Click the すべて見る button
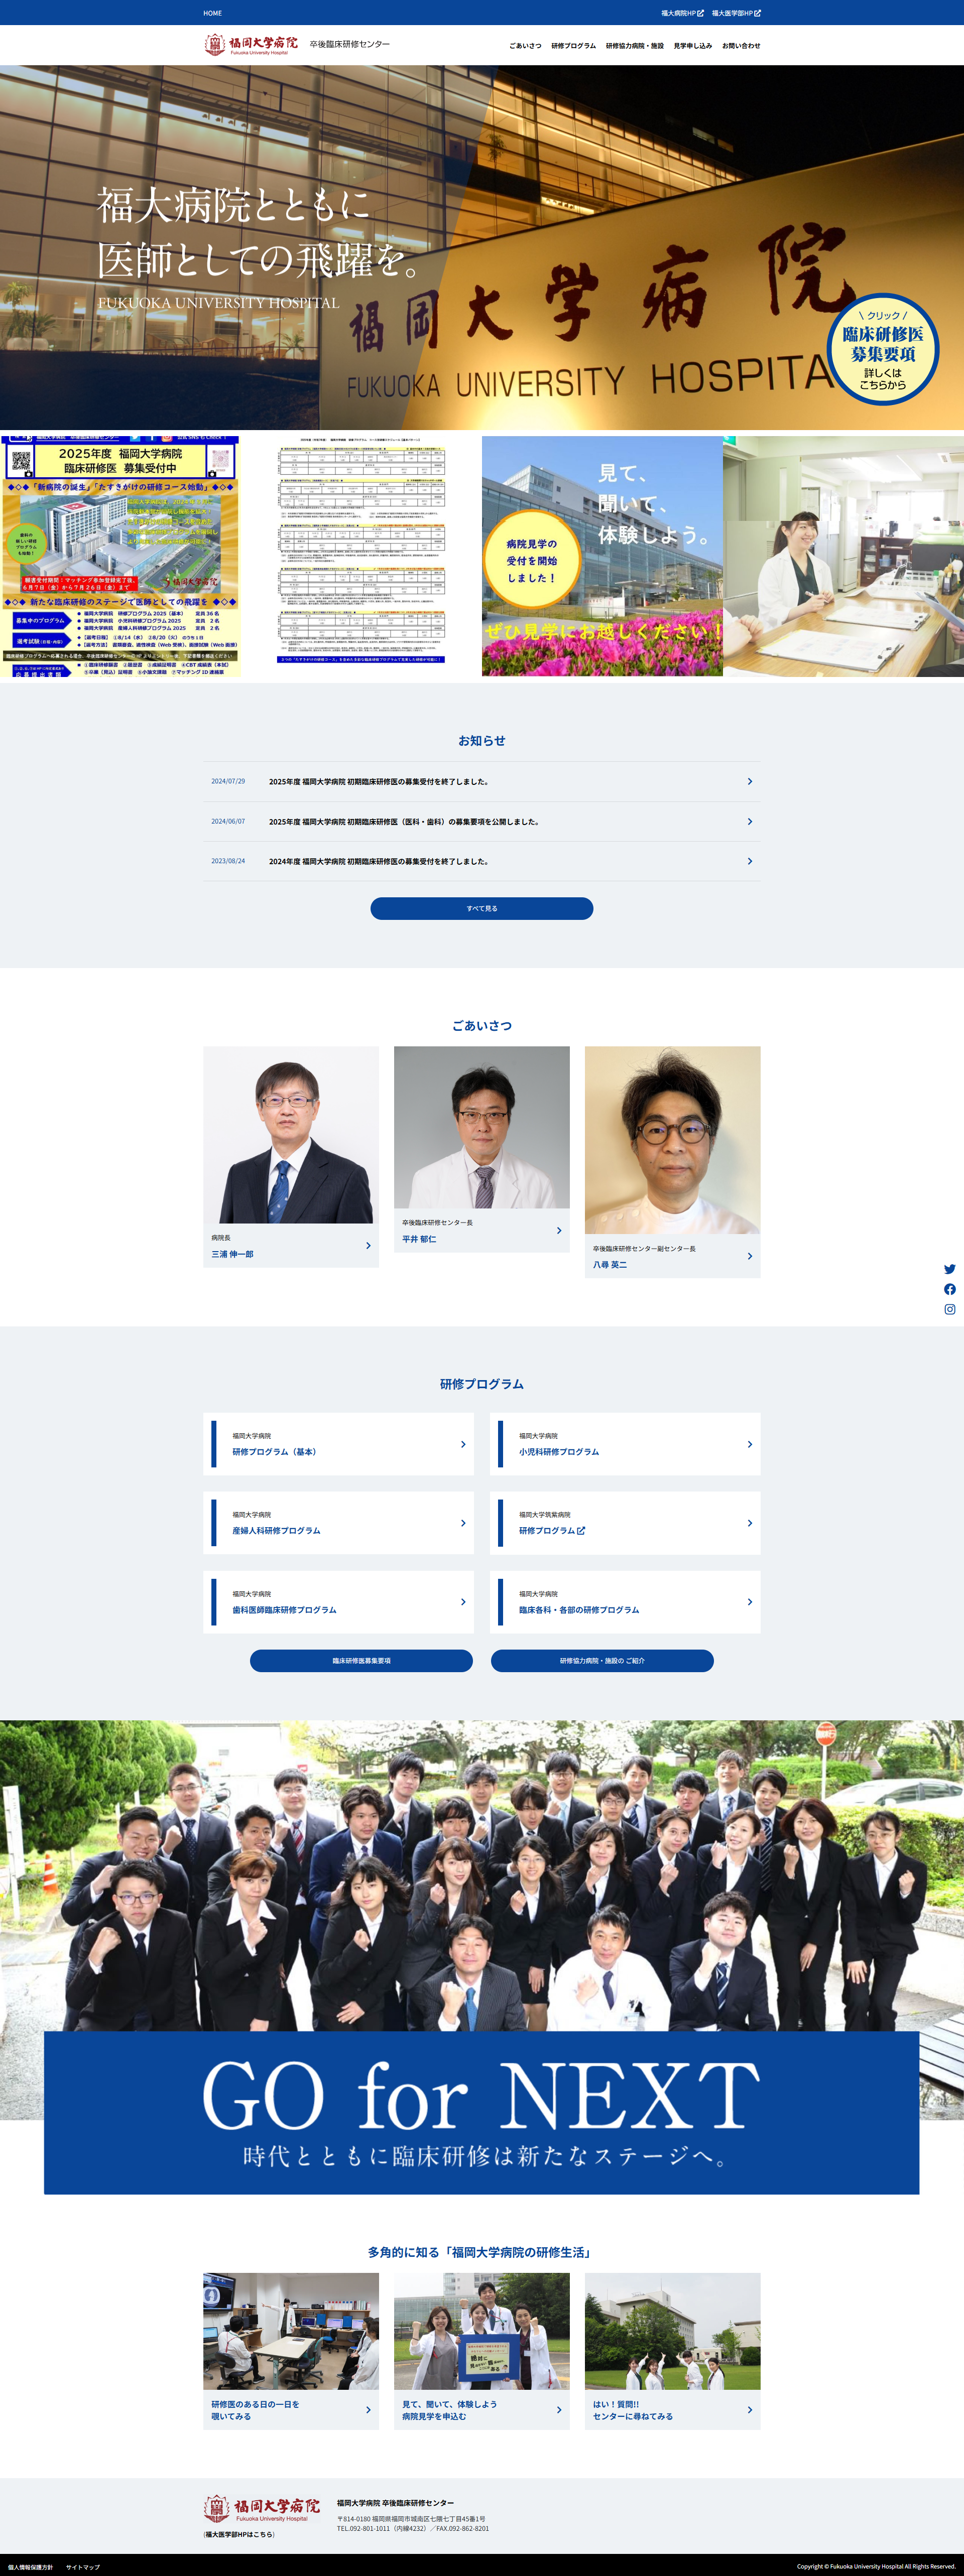This screenshot has width=964, height=2576. pos(481,908)
